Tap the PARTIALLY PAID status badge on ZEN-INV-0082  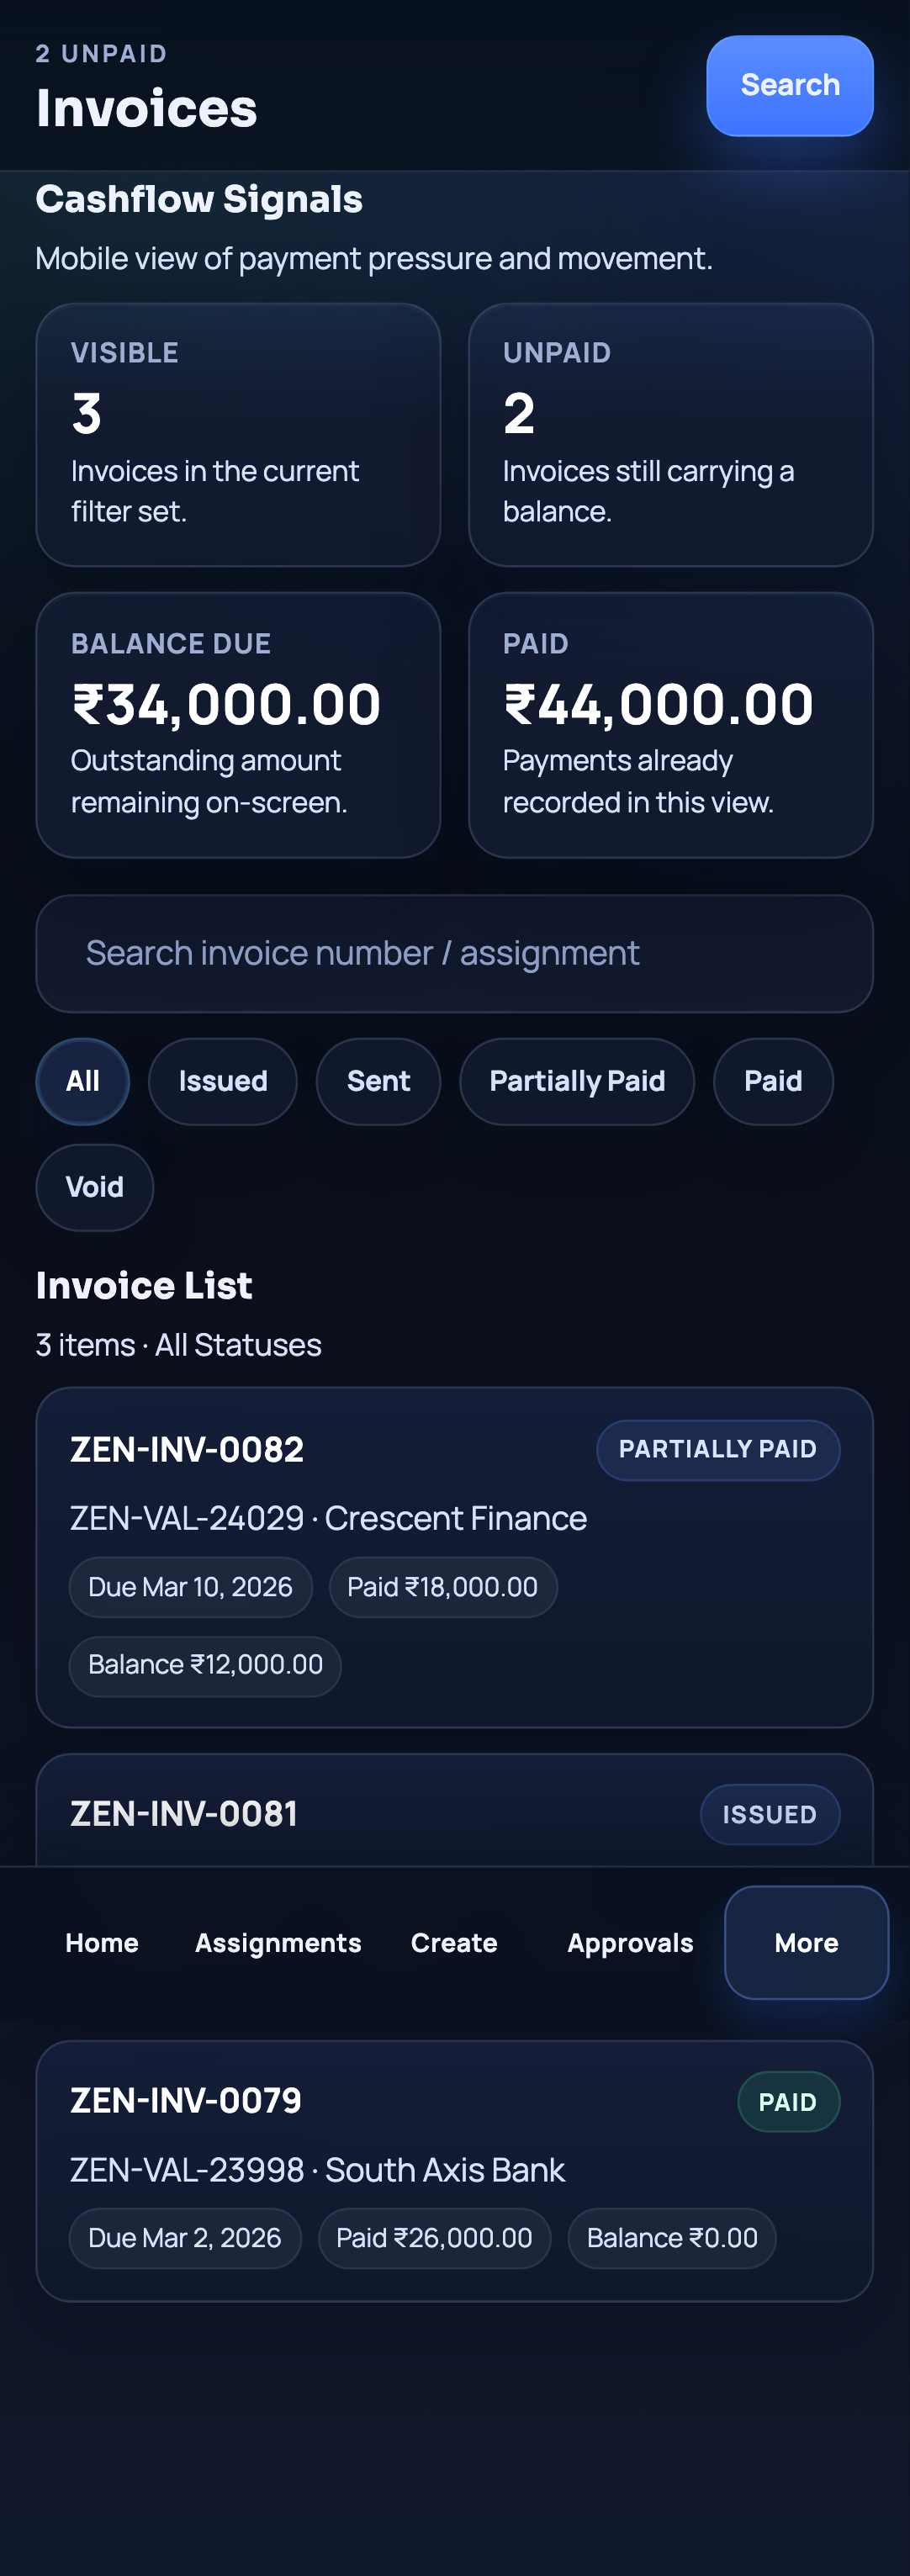click(718, 1449)
